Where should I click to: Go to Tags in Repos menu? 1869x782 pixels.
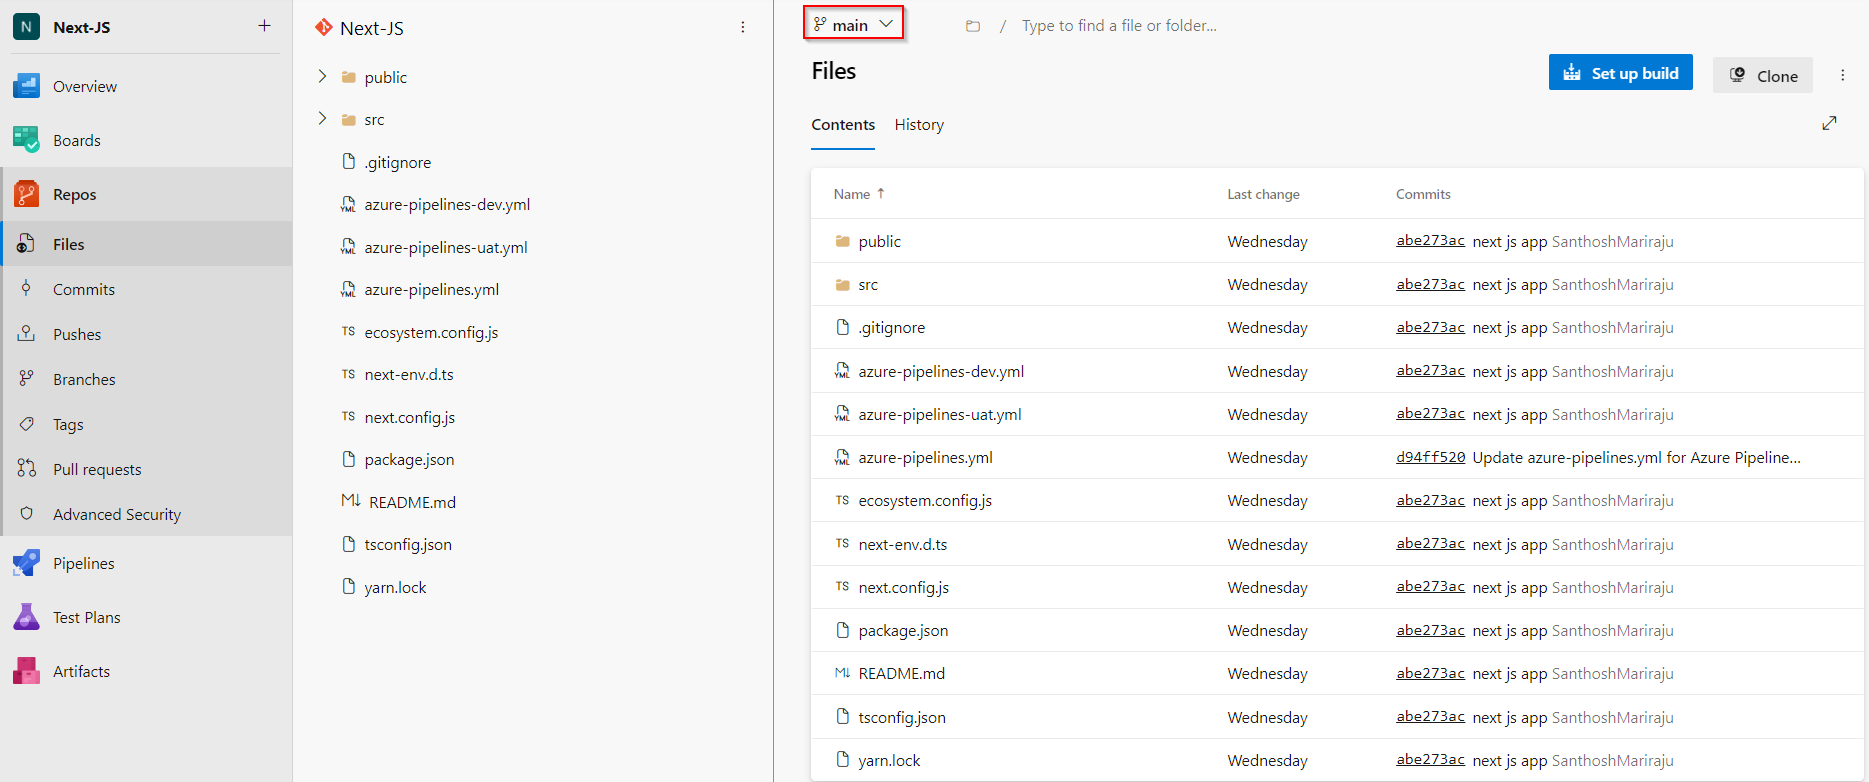(68, 424)
